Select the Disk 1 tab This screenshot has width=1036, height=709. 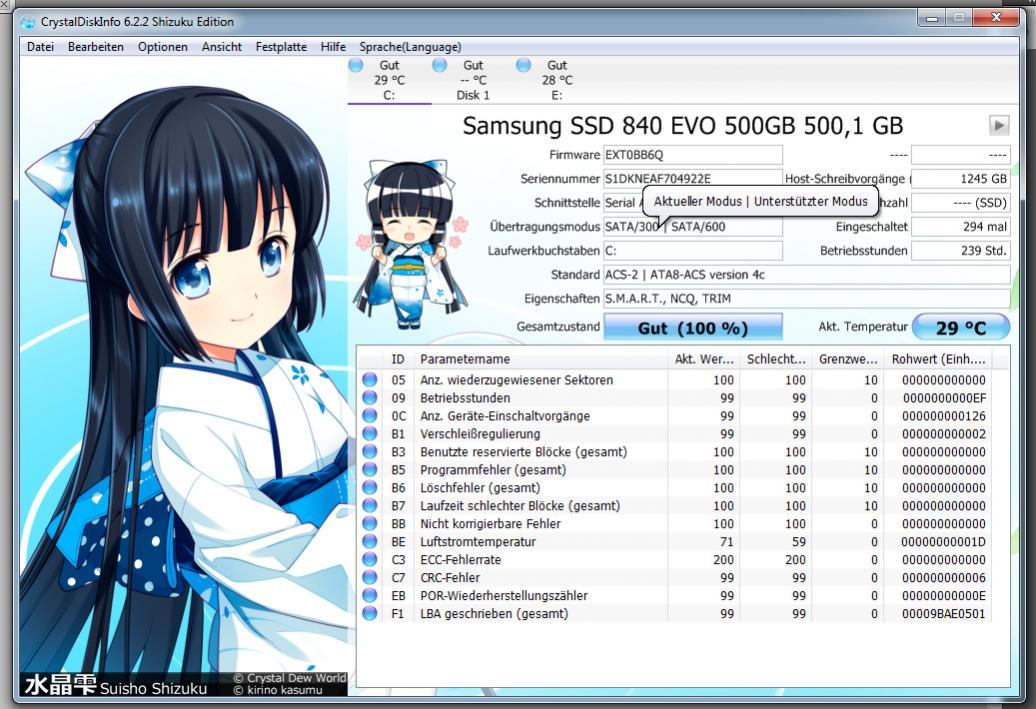[x=473, y=81]
